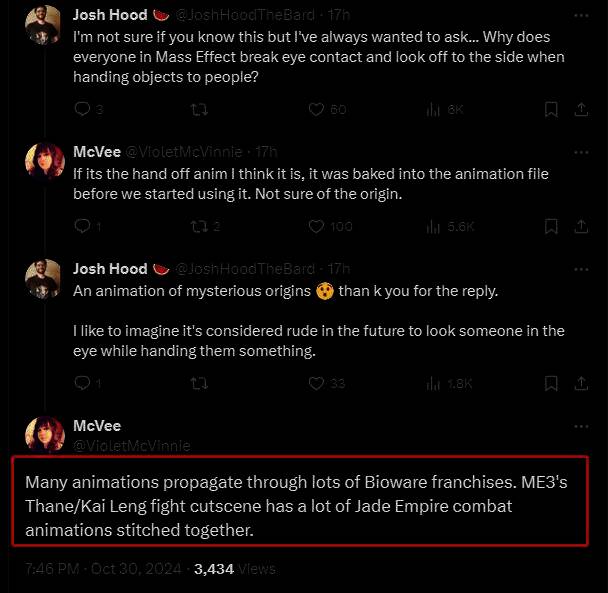Reply to Josh Hood's first tweet
The height and width of the screenshot is (593, 608).
(x=82, y=110)
